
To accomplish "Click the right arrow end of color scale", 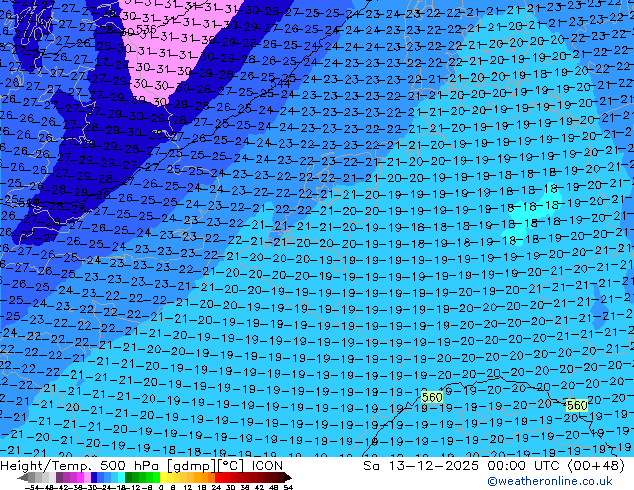I will pos(288,477).
